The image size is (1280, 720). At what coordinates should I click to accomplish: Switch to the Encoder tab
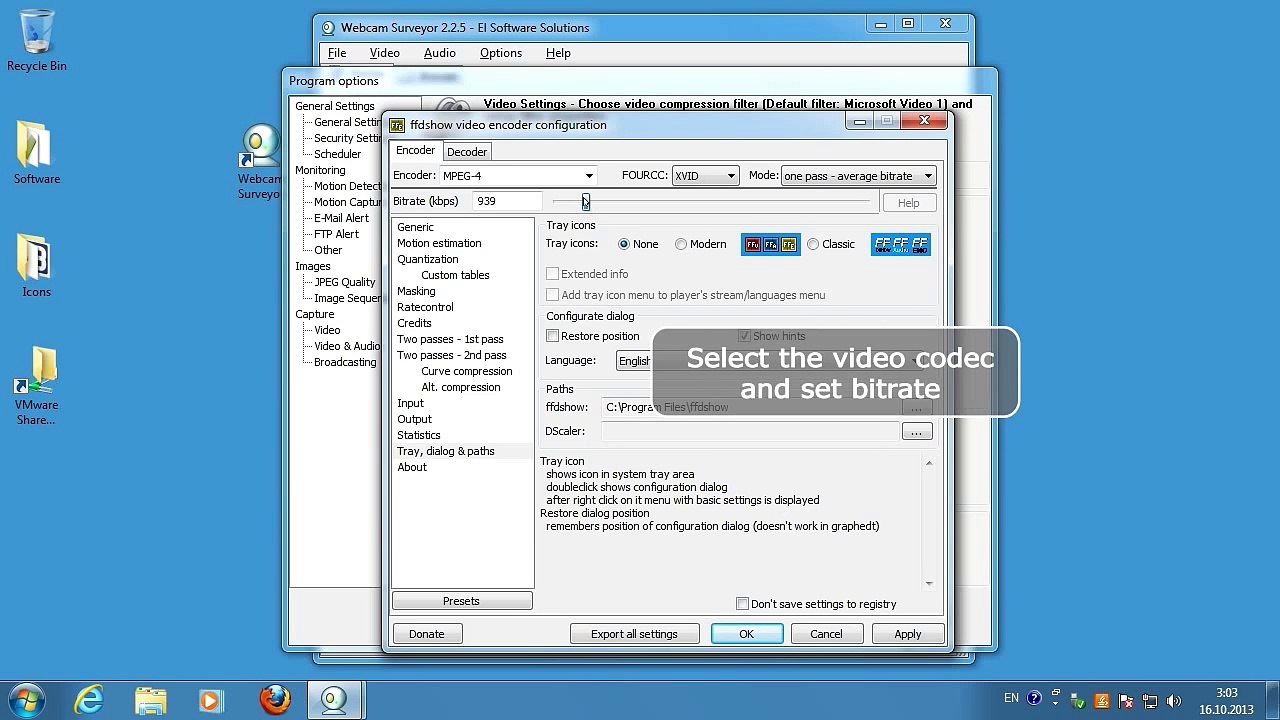415,150
